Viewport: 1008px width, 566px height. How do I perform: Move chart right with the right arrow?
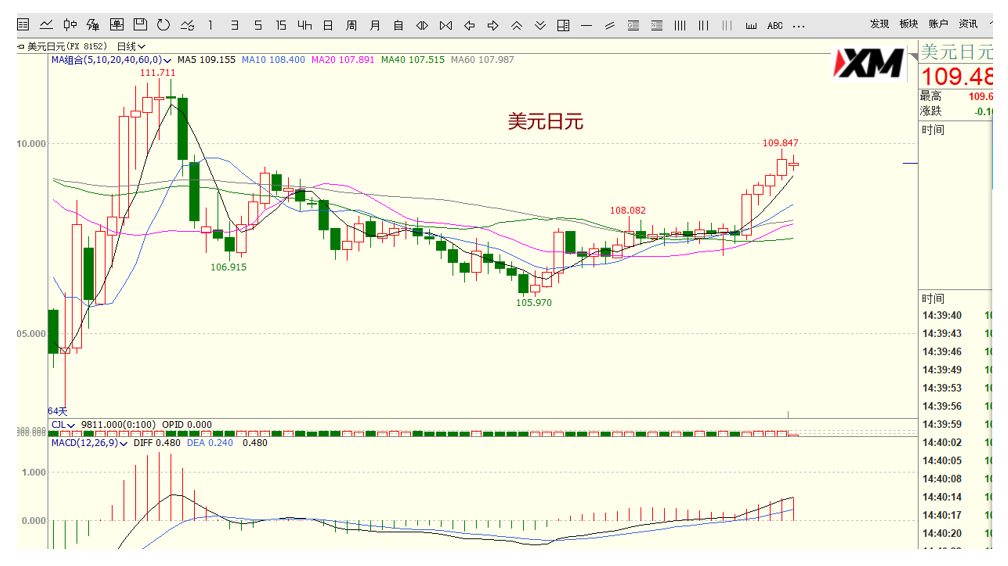tap(493, 25)
